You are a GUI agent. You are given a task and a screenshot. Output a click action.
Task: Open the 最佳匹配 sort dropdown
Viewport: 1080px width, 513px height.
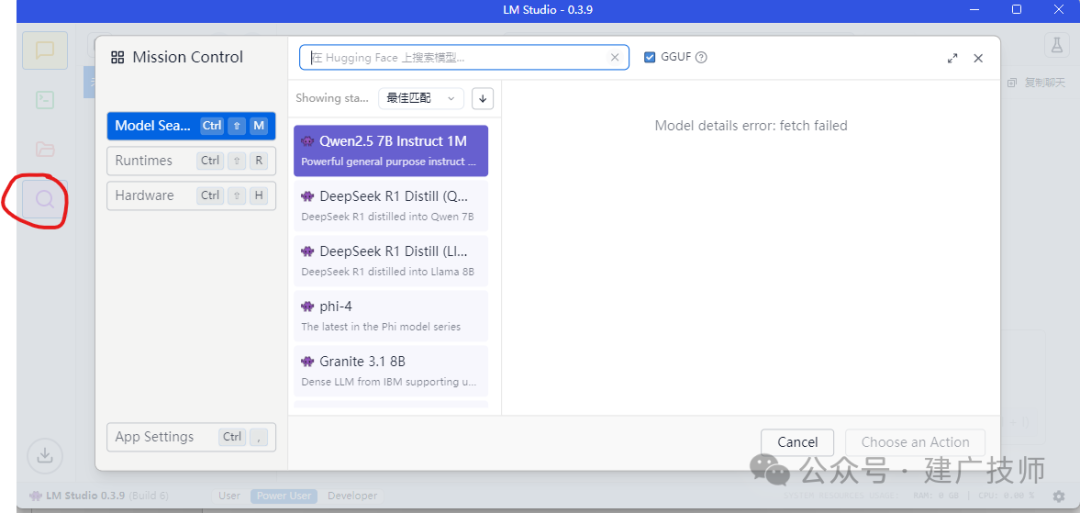click(421, 98)
